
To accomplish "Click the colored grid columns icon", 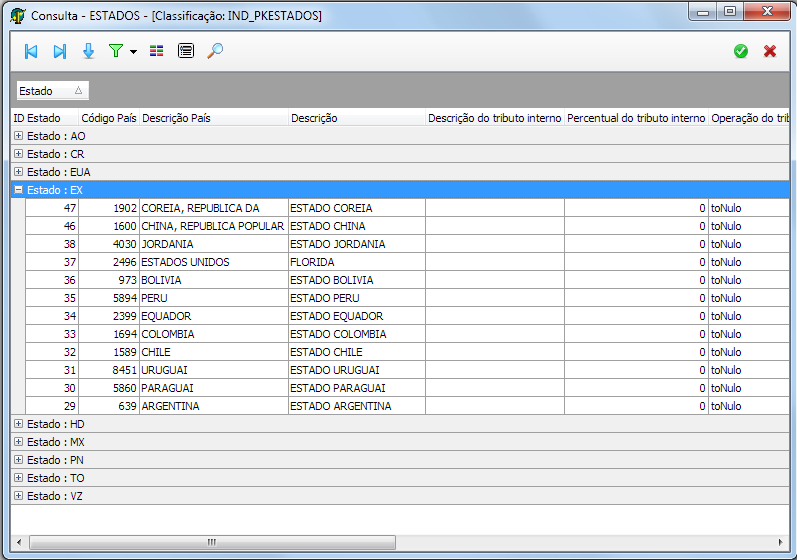I will point(157,51).
